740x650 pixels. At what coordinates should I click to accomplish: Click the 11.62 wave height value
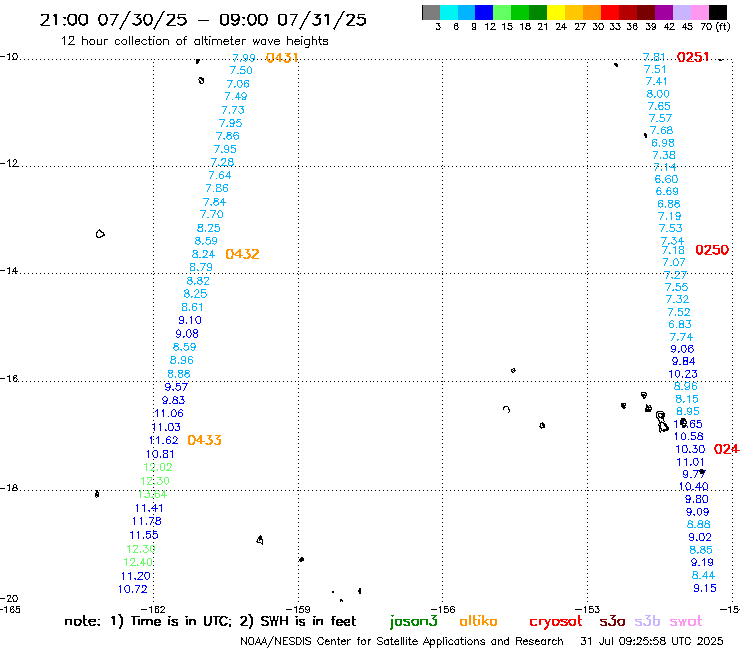tap(164, 440)
